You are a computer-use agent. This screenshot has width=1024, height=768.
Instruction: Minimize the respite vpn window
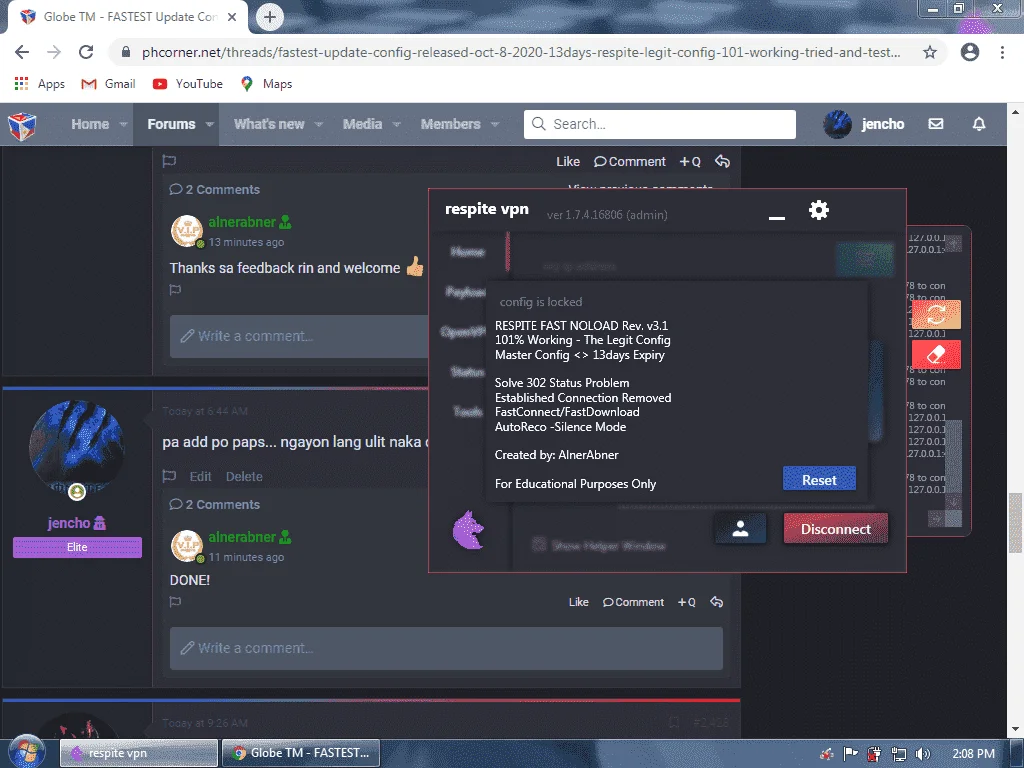(776, 218)
